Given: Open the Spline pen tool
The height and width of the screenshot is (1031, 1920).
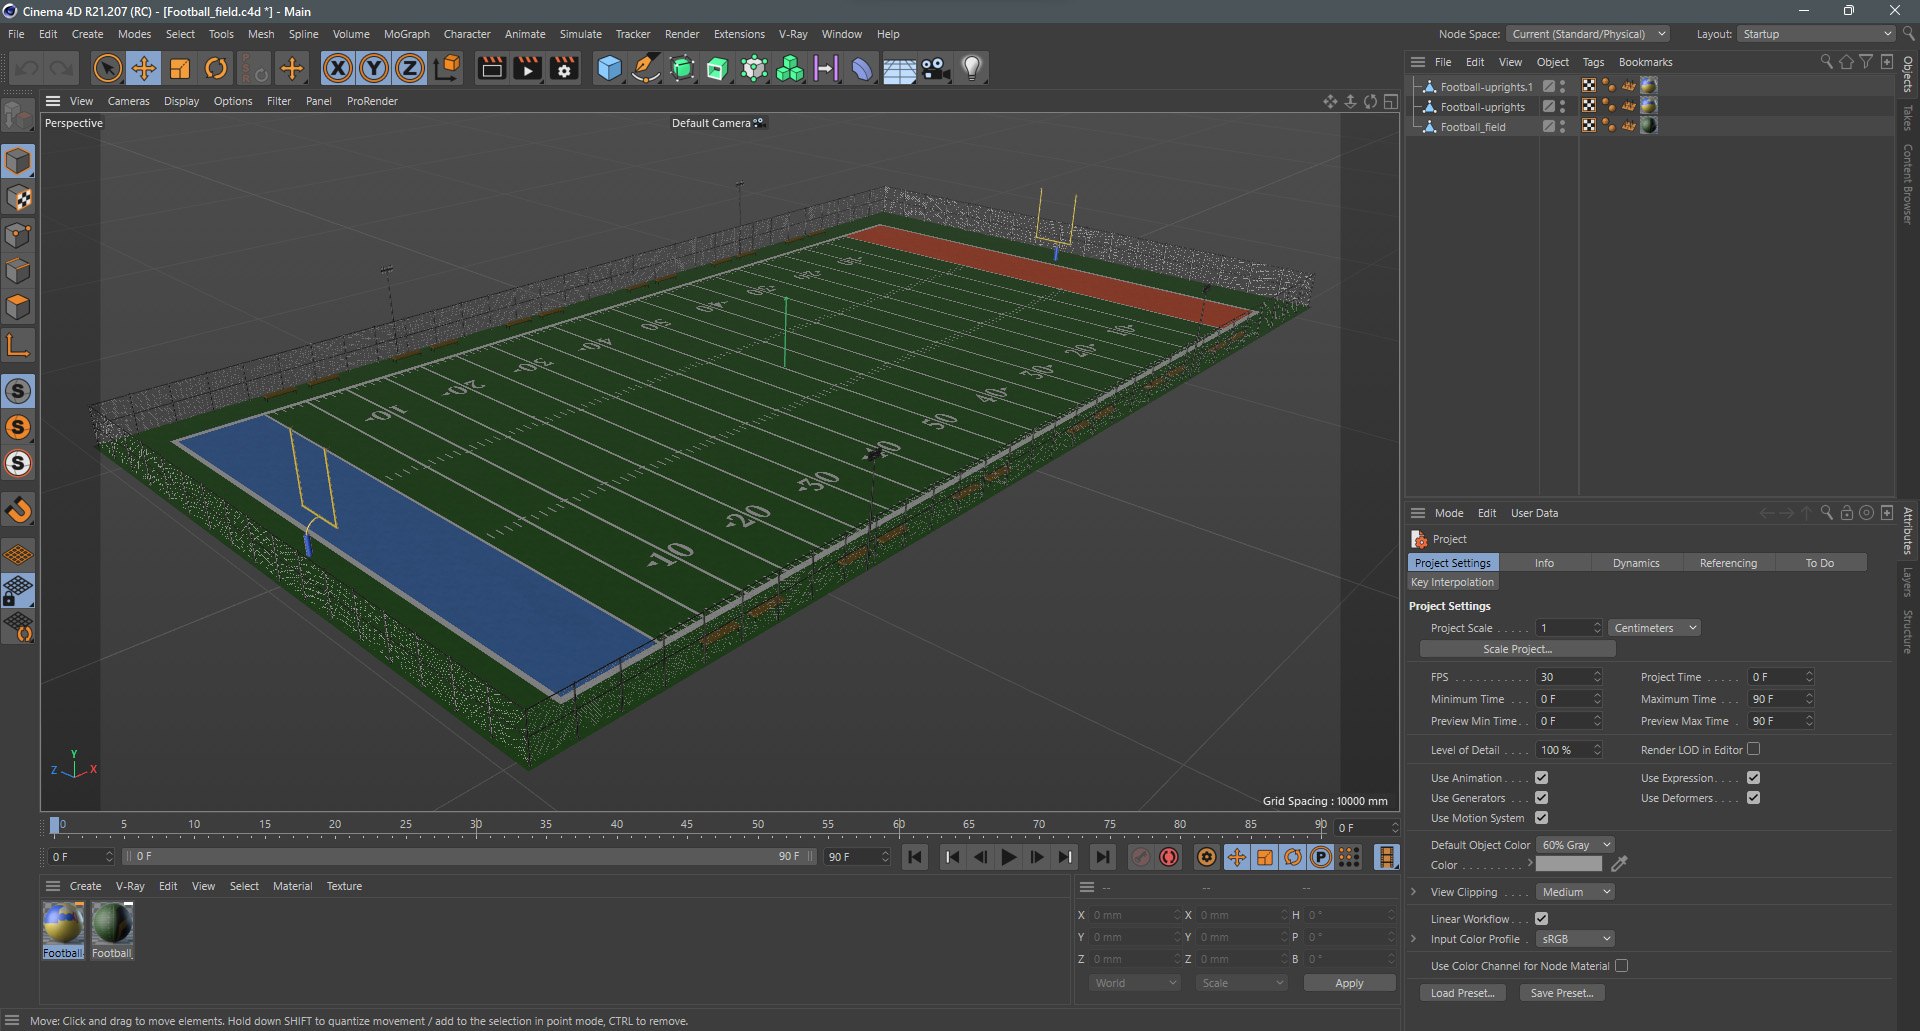Looking at the screenshot, I should click(646, 68).
